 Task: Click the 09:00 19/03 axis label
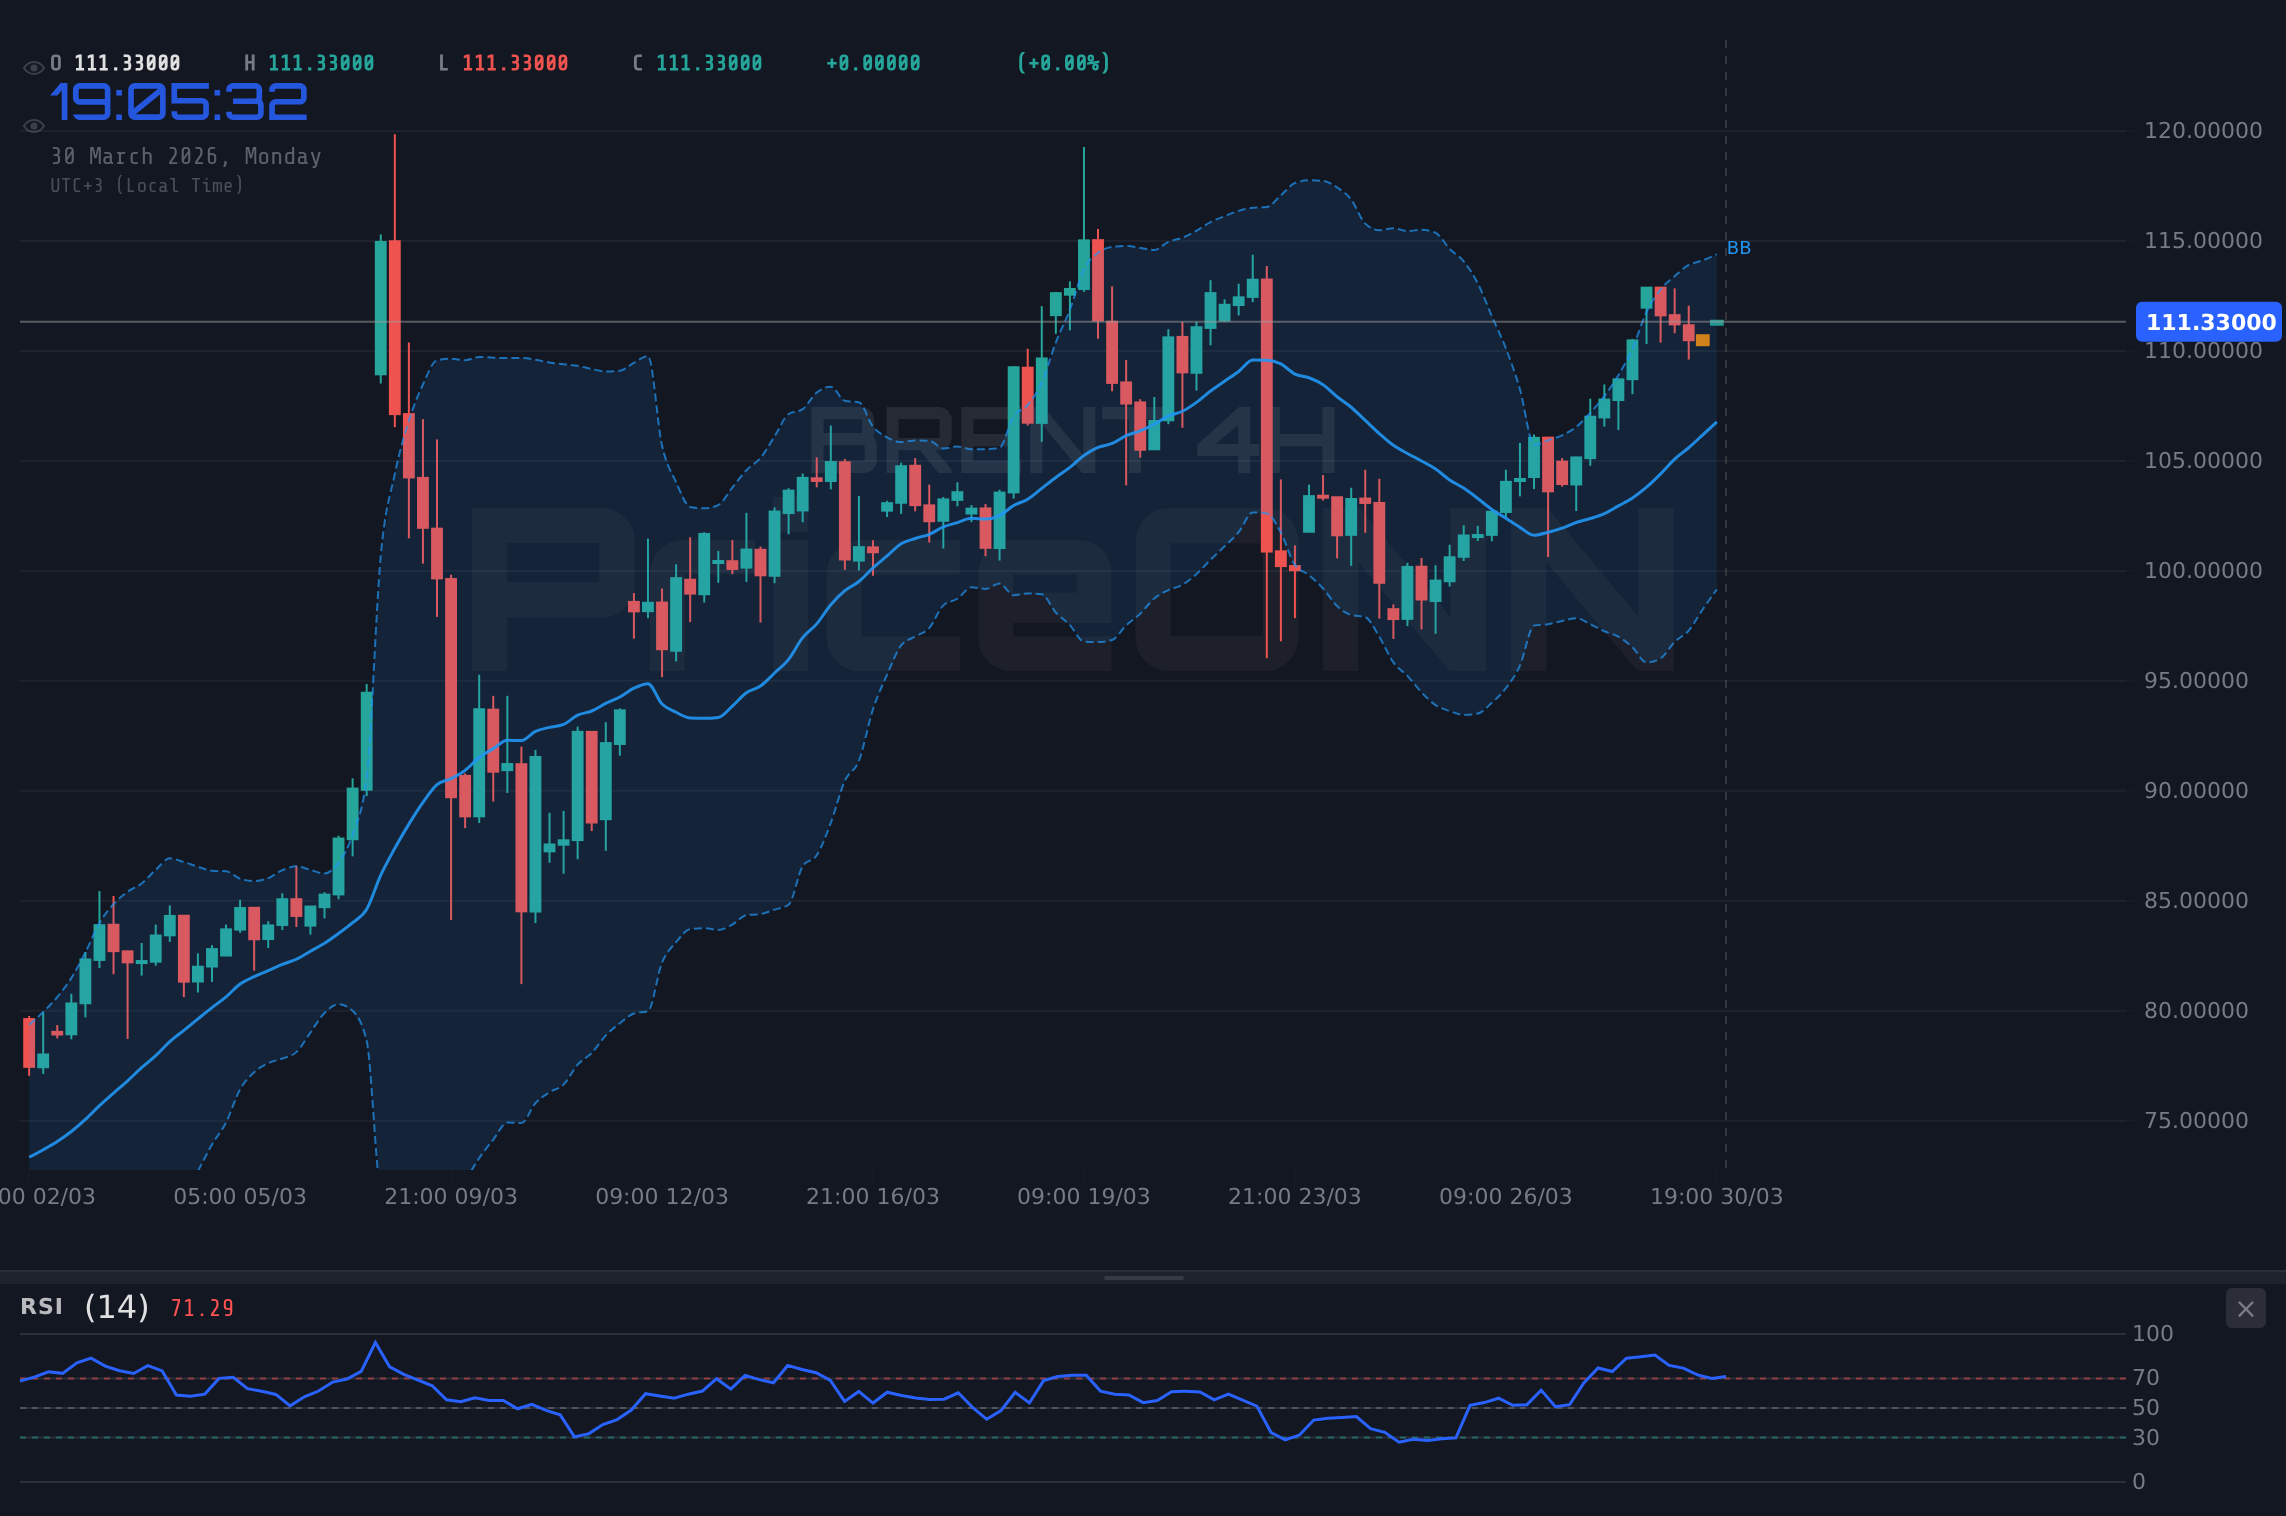pyautogui.click(x=1081, y=1196)
